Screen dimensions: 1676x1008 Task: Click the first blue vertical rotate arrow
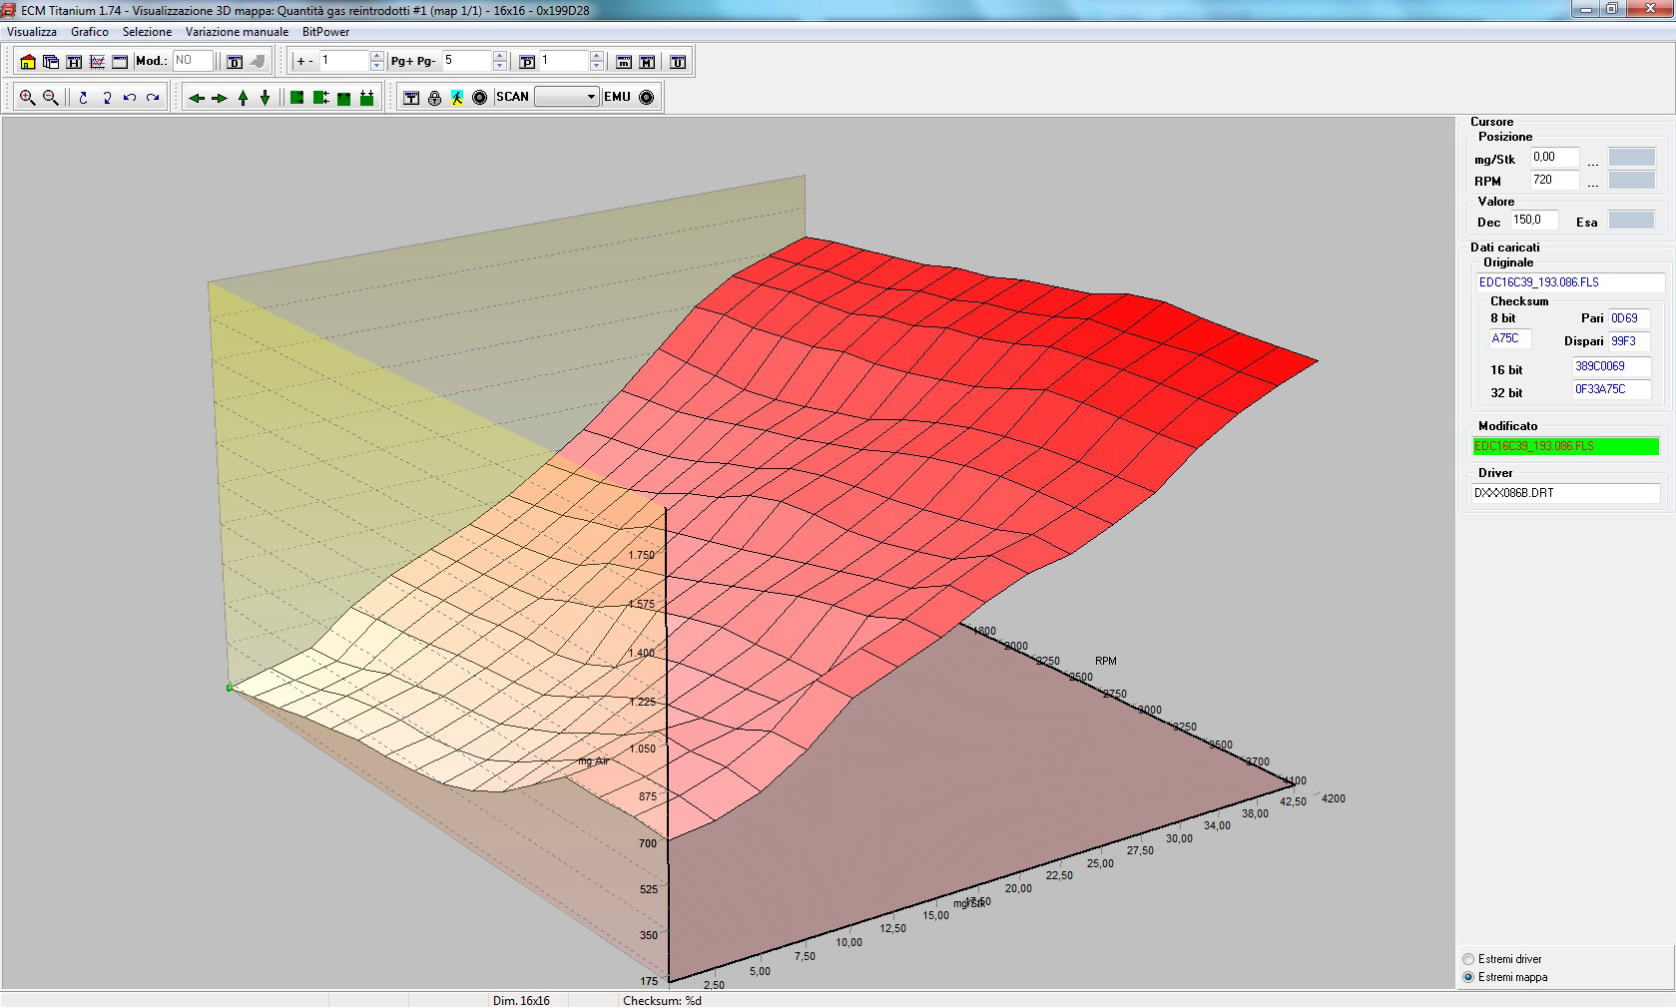(x=83, y=98)
